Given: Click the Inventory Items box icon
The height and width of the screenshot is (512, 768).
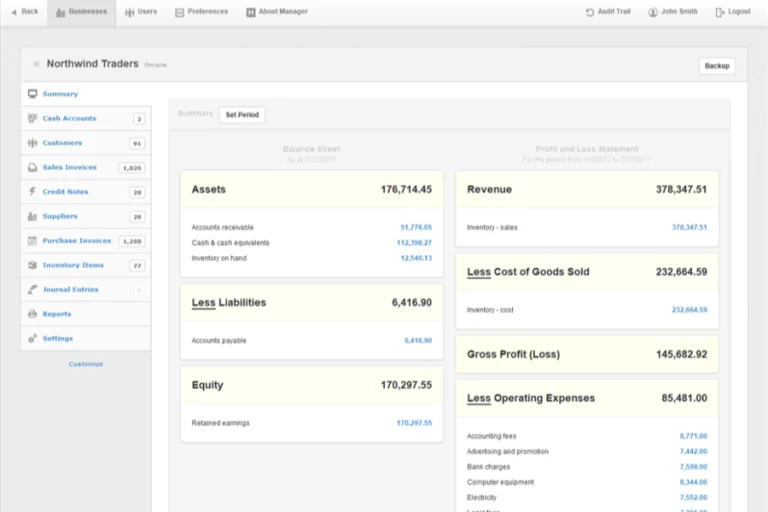Looking at the screenshot, I should point(32,265).
